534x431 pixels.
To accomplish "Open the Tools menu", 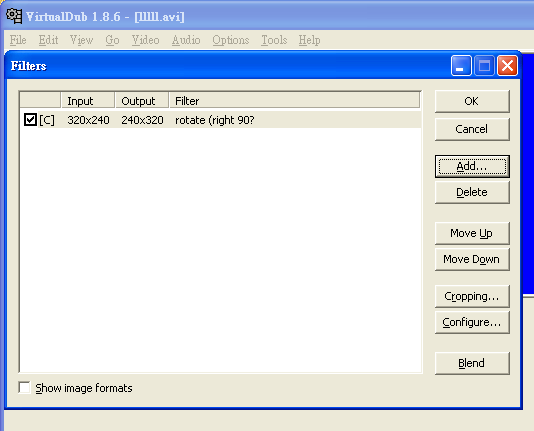I will click(274, 40).
